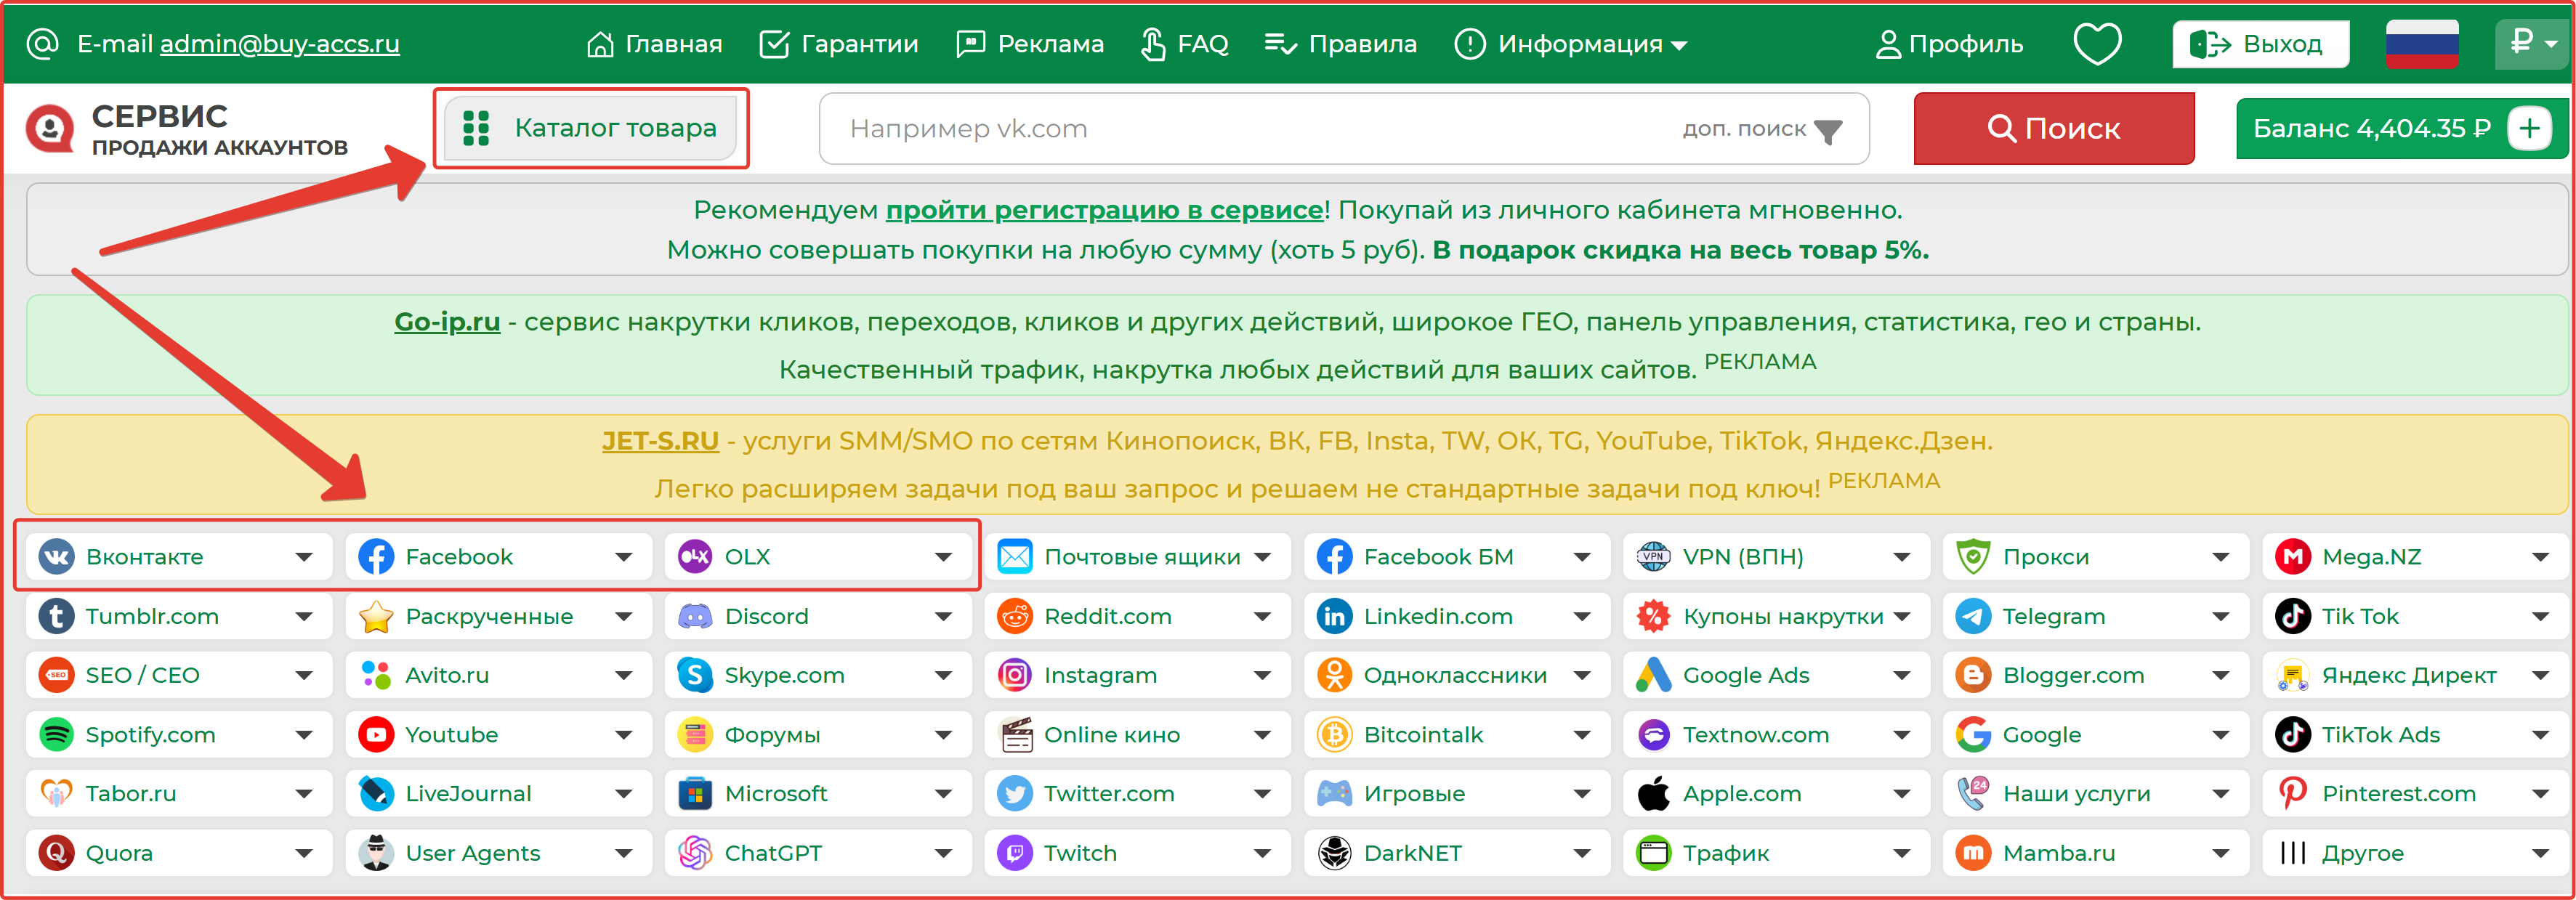Click the Прокси shield icon

1973,557
